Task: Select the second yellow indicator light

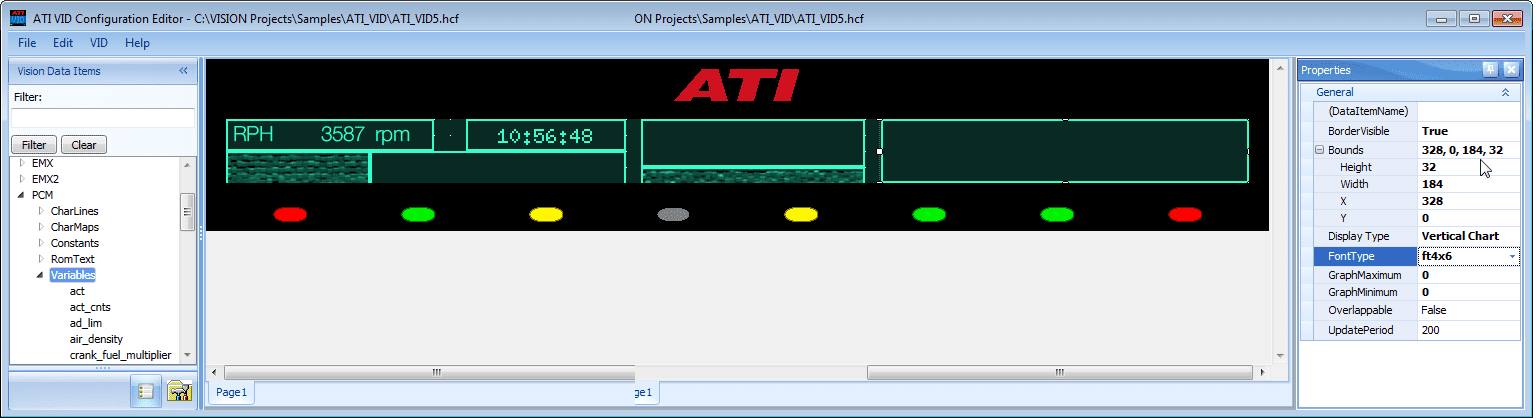Action: tap(802, 214)
